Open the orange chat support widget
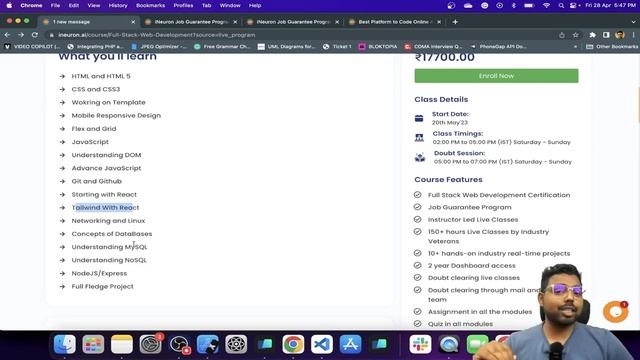This screenshot has width=640, height=360. (x=616, y=312)
